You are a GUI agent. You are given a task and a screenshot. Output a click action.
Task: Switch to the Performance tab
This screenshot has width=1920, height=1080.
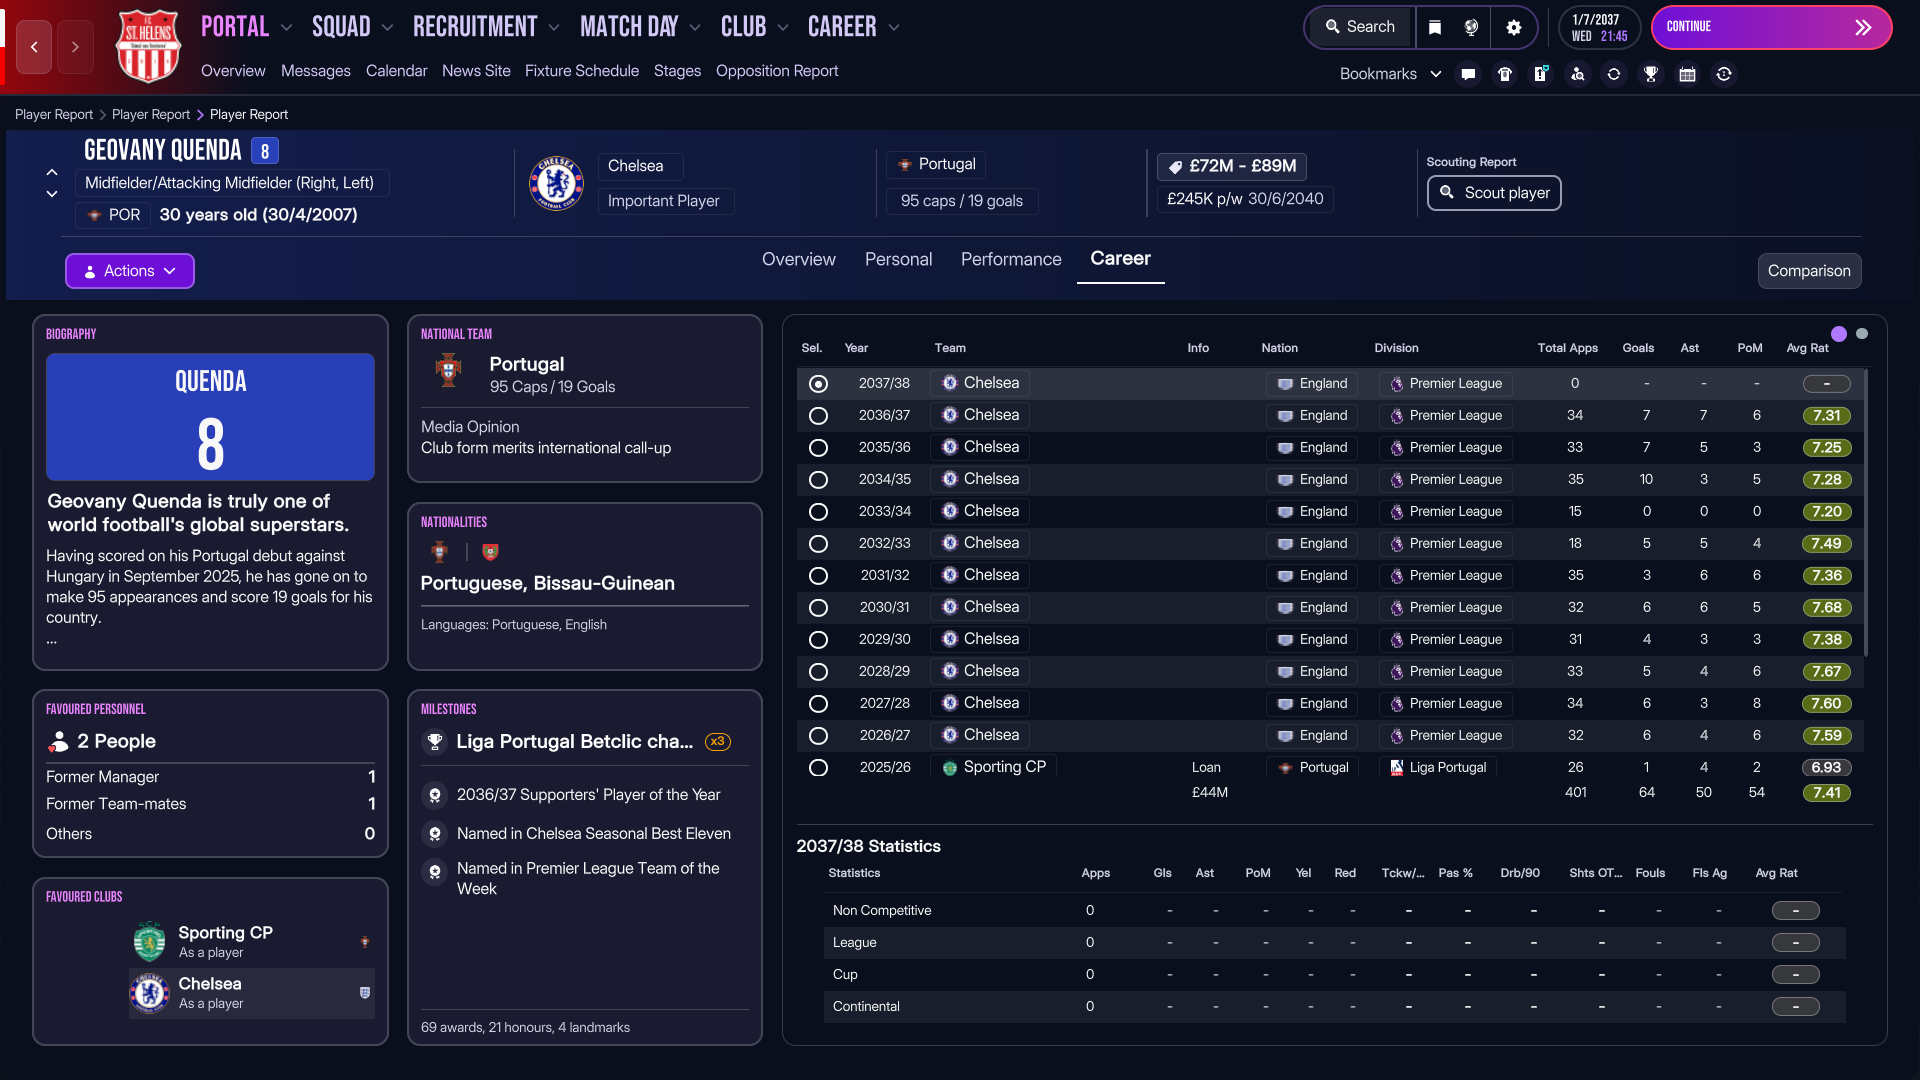(x=1011, y=259)
